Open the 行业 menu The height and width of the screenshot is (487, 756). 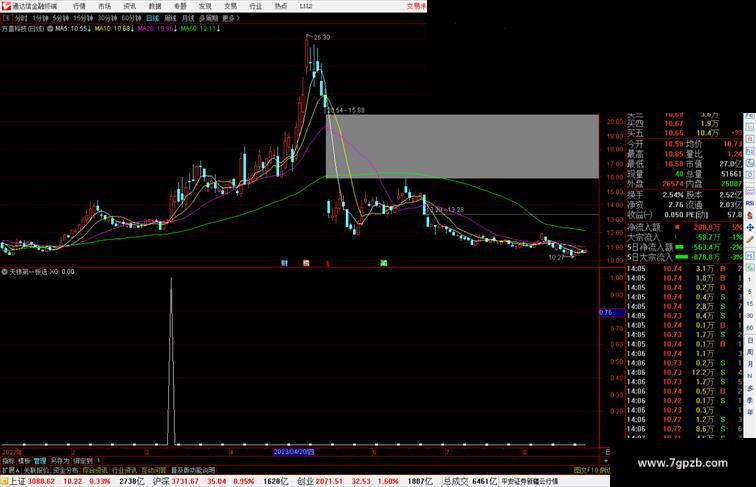point(255,6)
